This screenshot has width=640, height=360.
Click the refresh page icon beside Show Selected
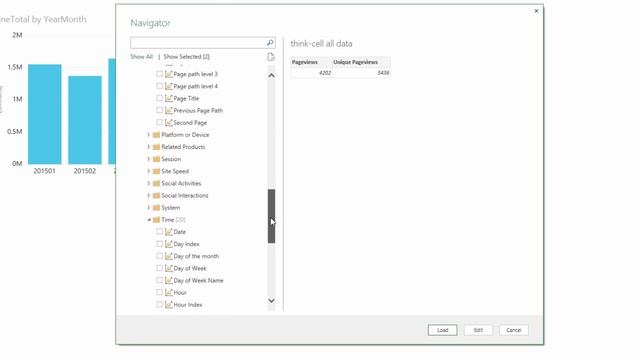click(271, 57)
